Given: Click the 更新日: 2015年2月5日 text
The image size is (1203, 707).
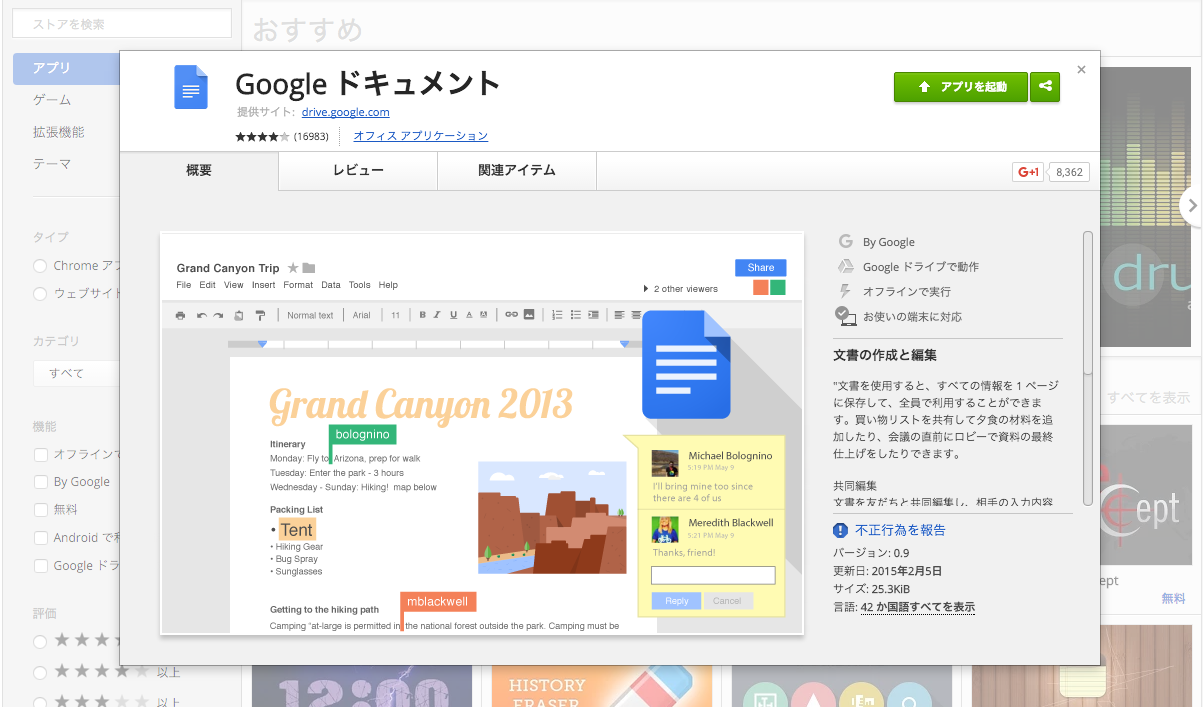Looking at the screenshot, I should (x=887, y=571).
